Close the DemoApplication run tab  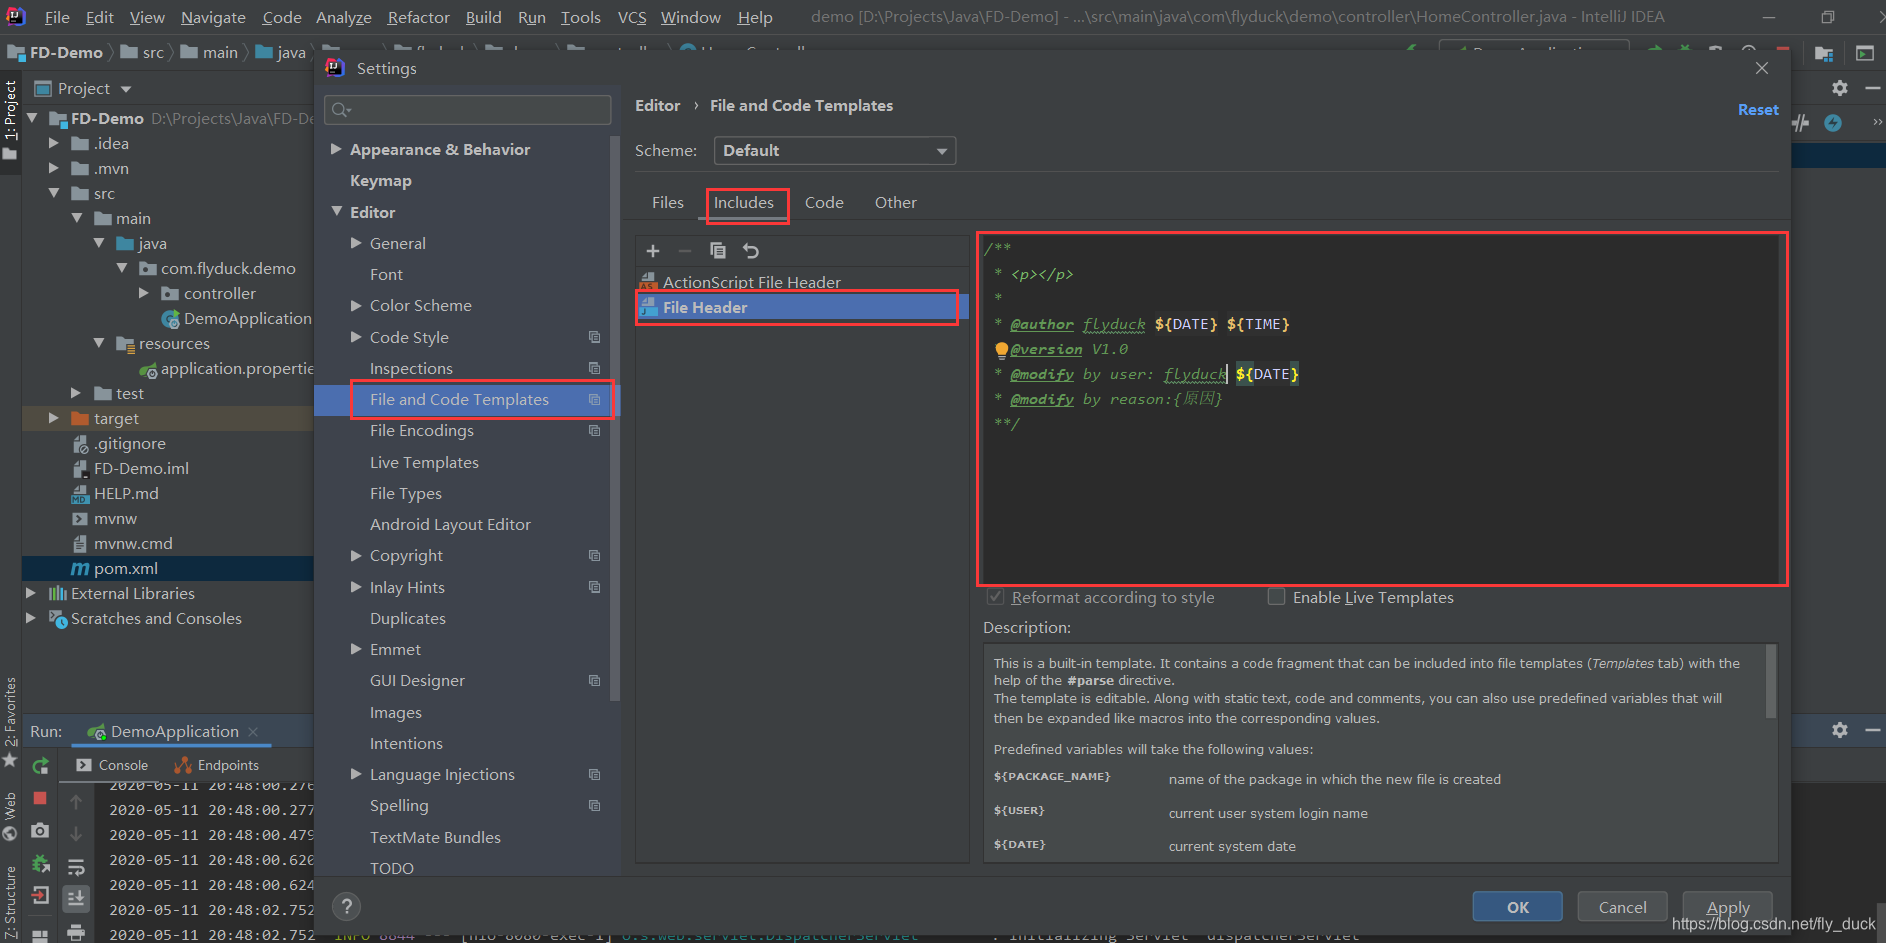pos(253,732)
